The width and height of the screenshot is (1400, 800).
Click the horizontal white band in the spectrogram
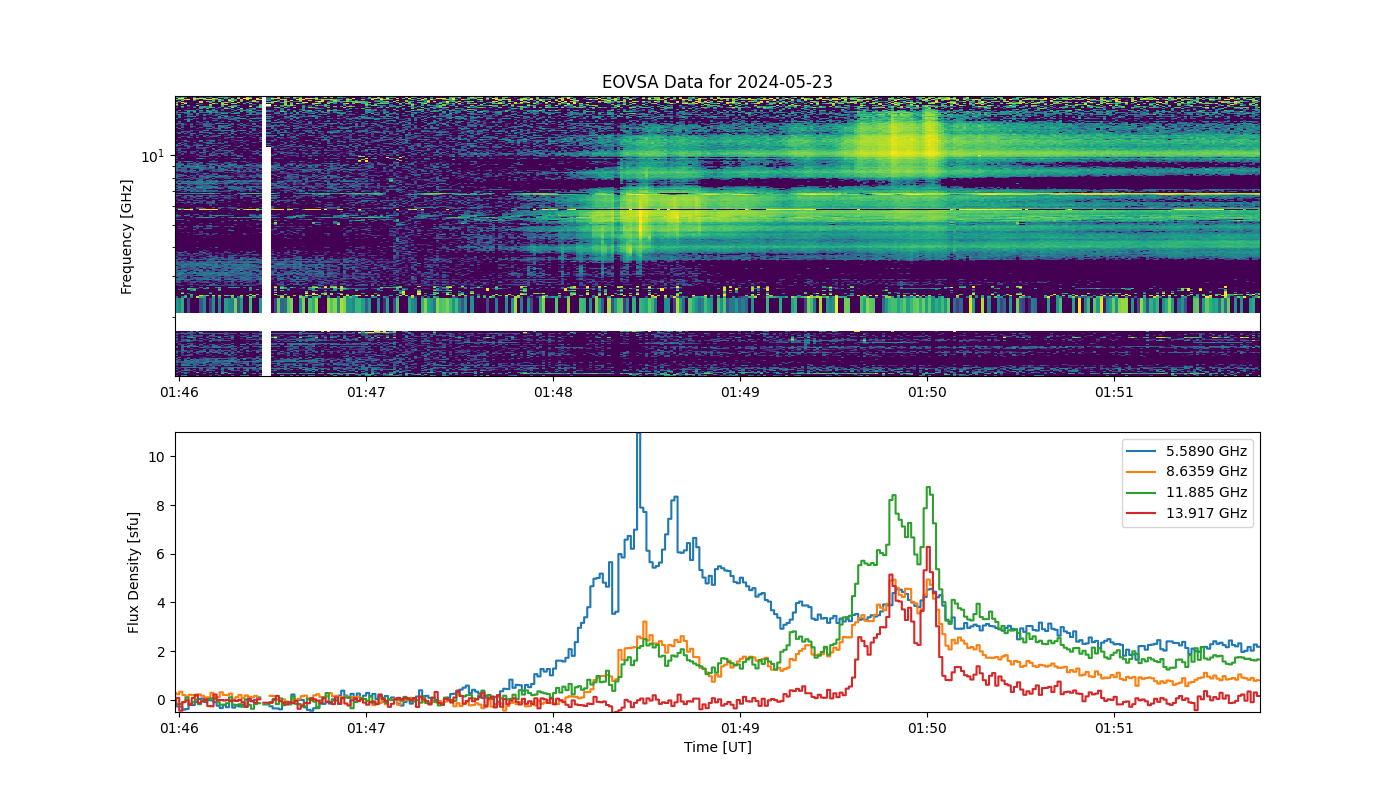click(x=717, y=322)
